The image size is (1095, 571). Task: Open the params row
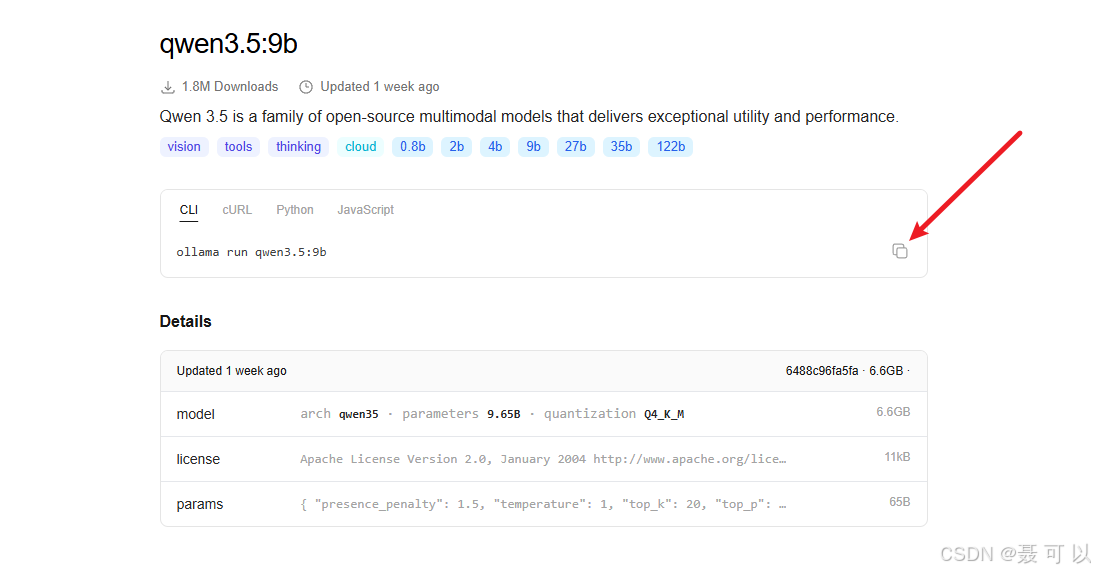pos(543,504)
